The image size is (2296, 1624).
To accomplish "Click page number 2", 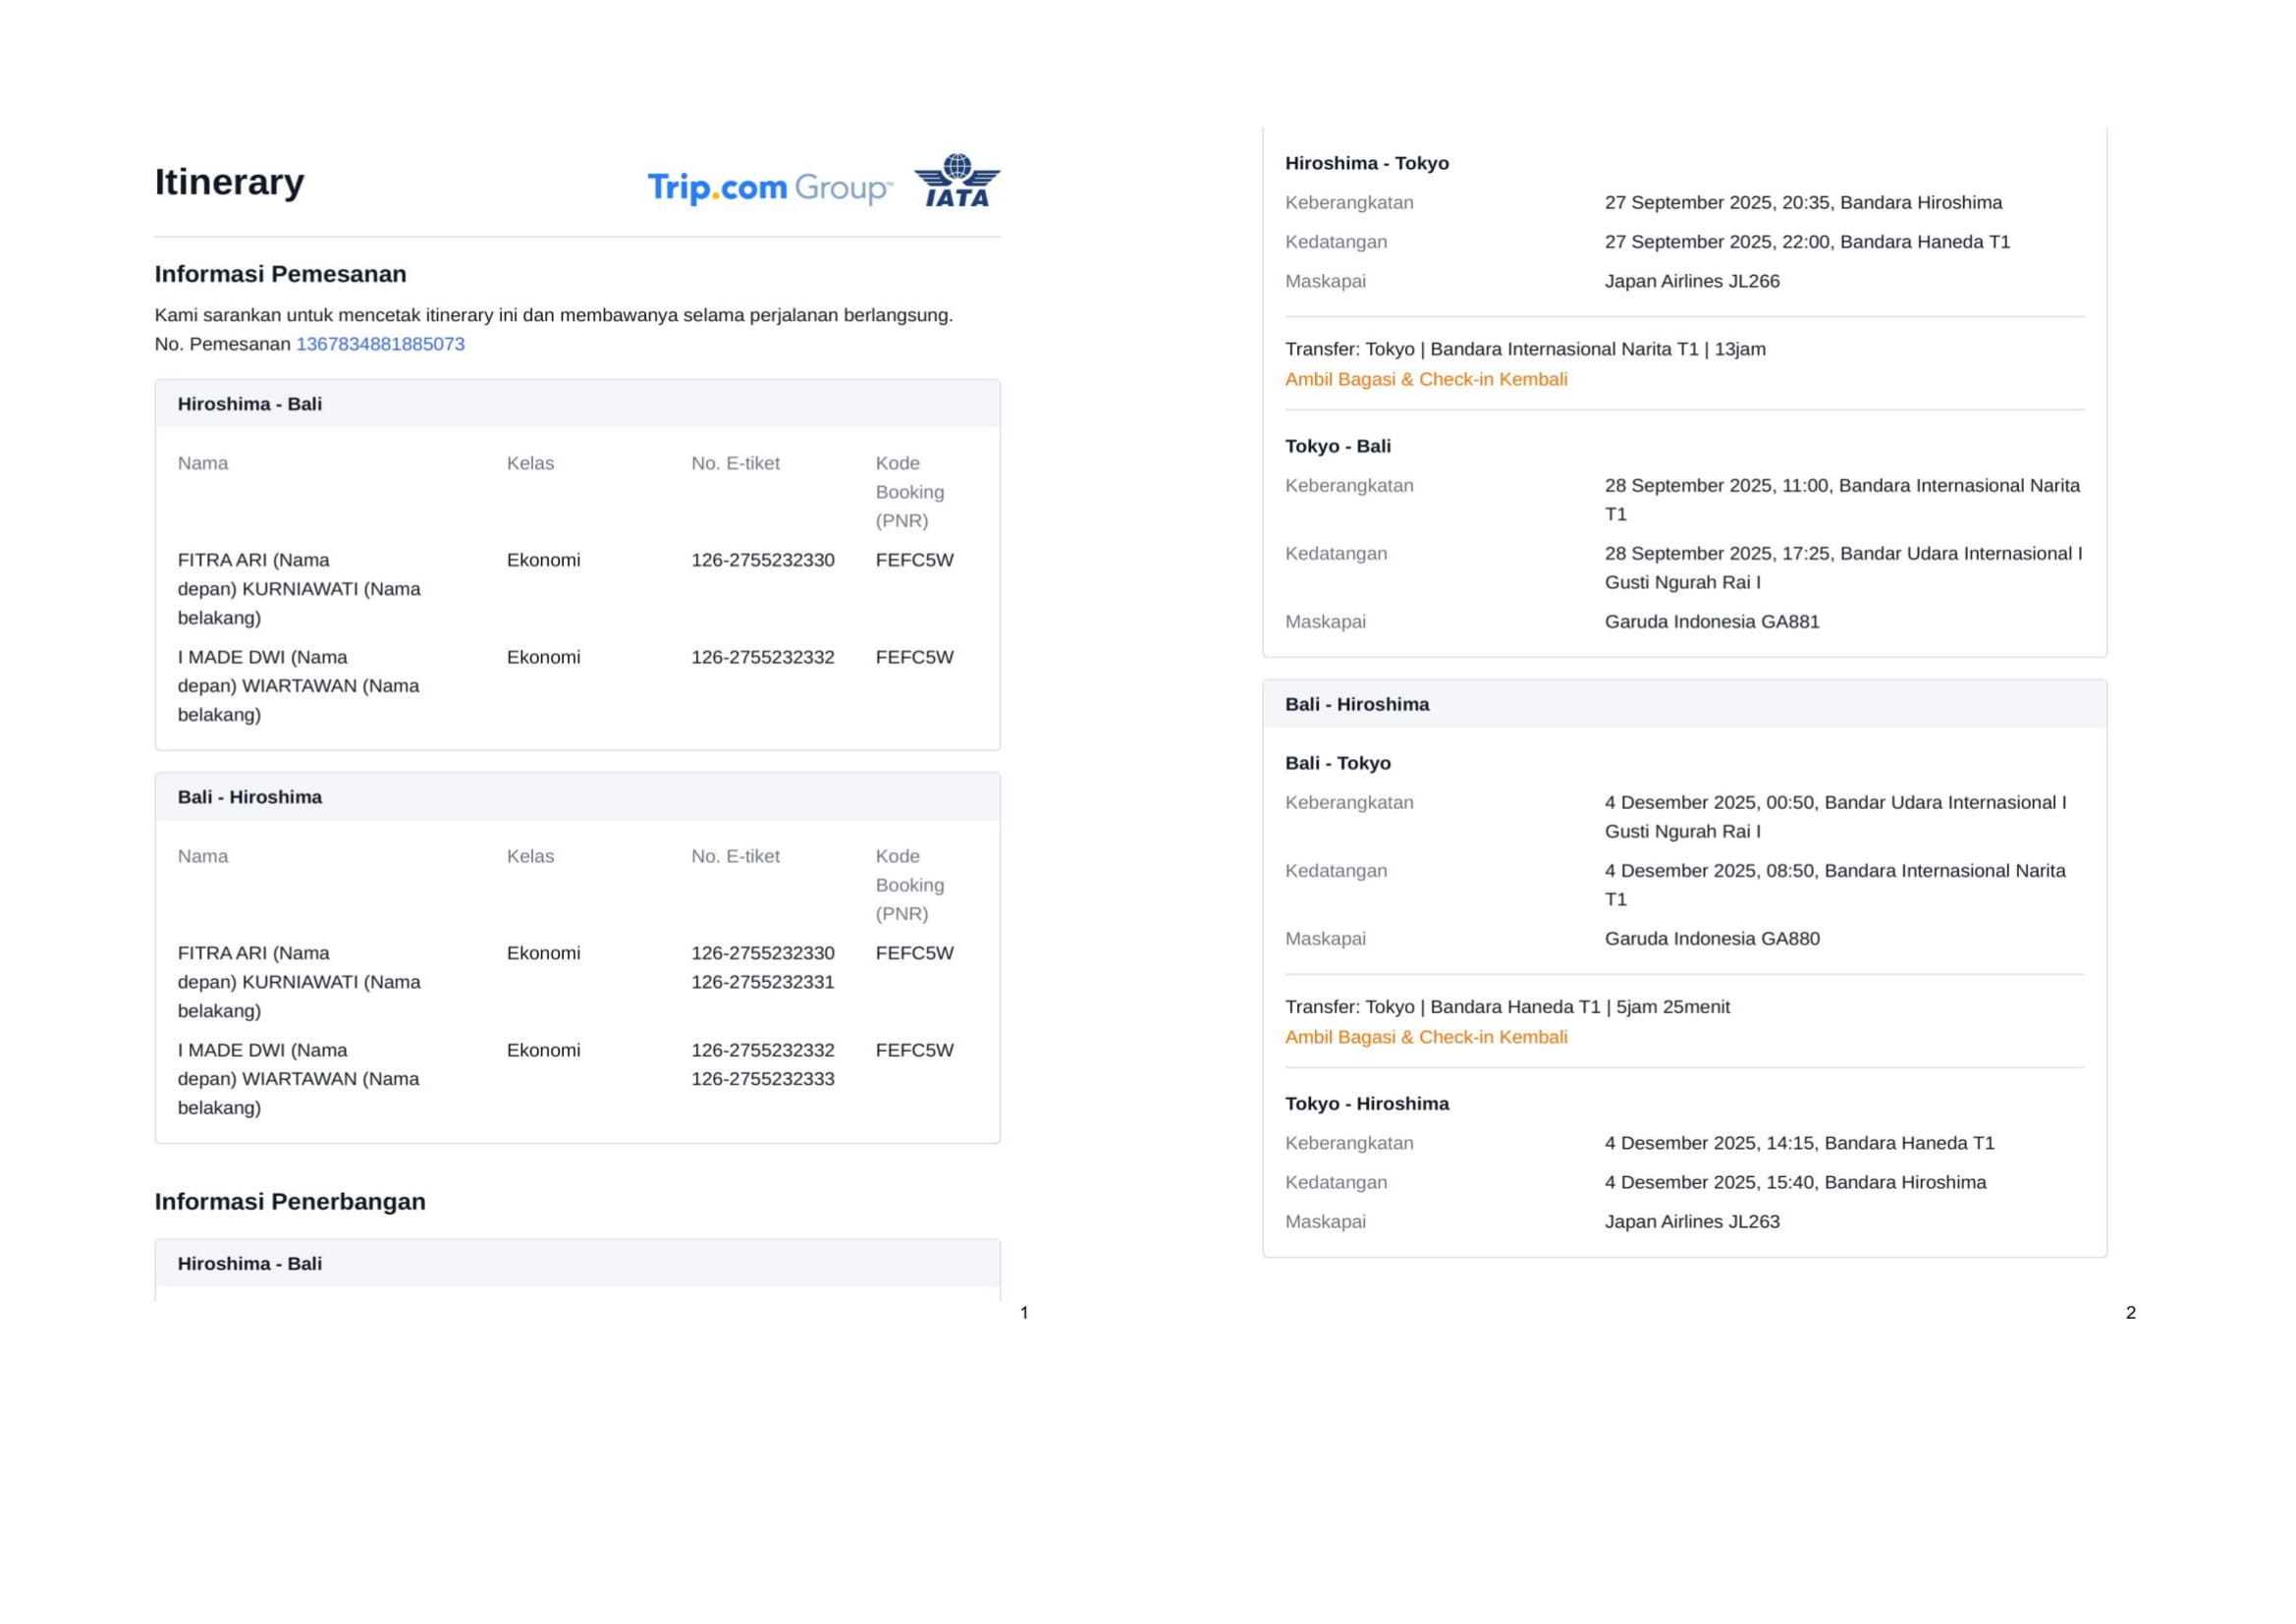I will (x=2130, y=1312).
